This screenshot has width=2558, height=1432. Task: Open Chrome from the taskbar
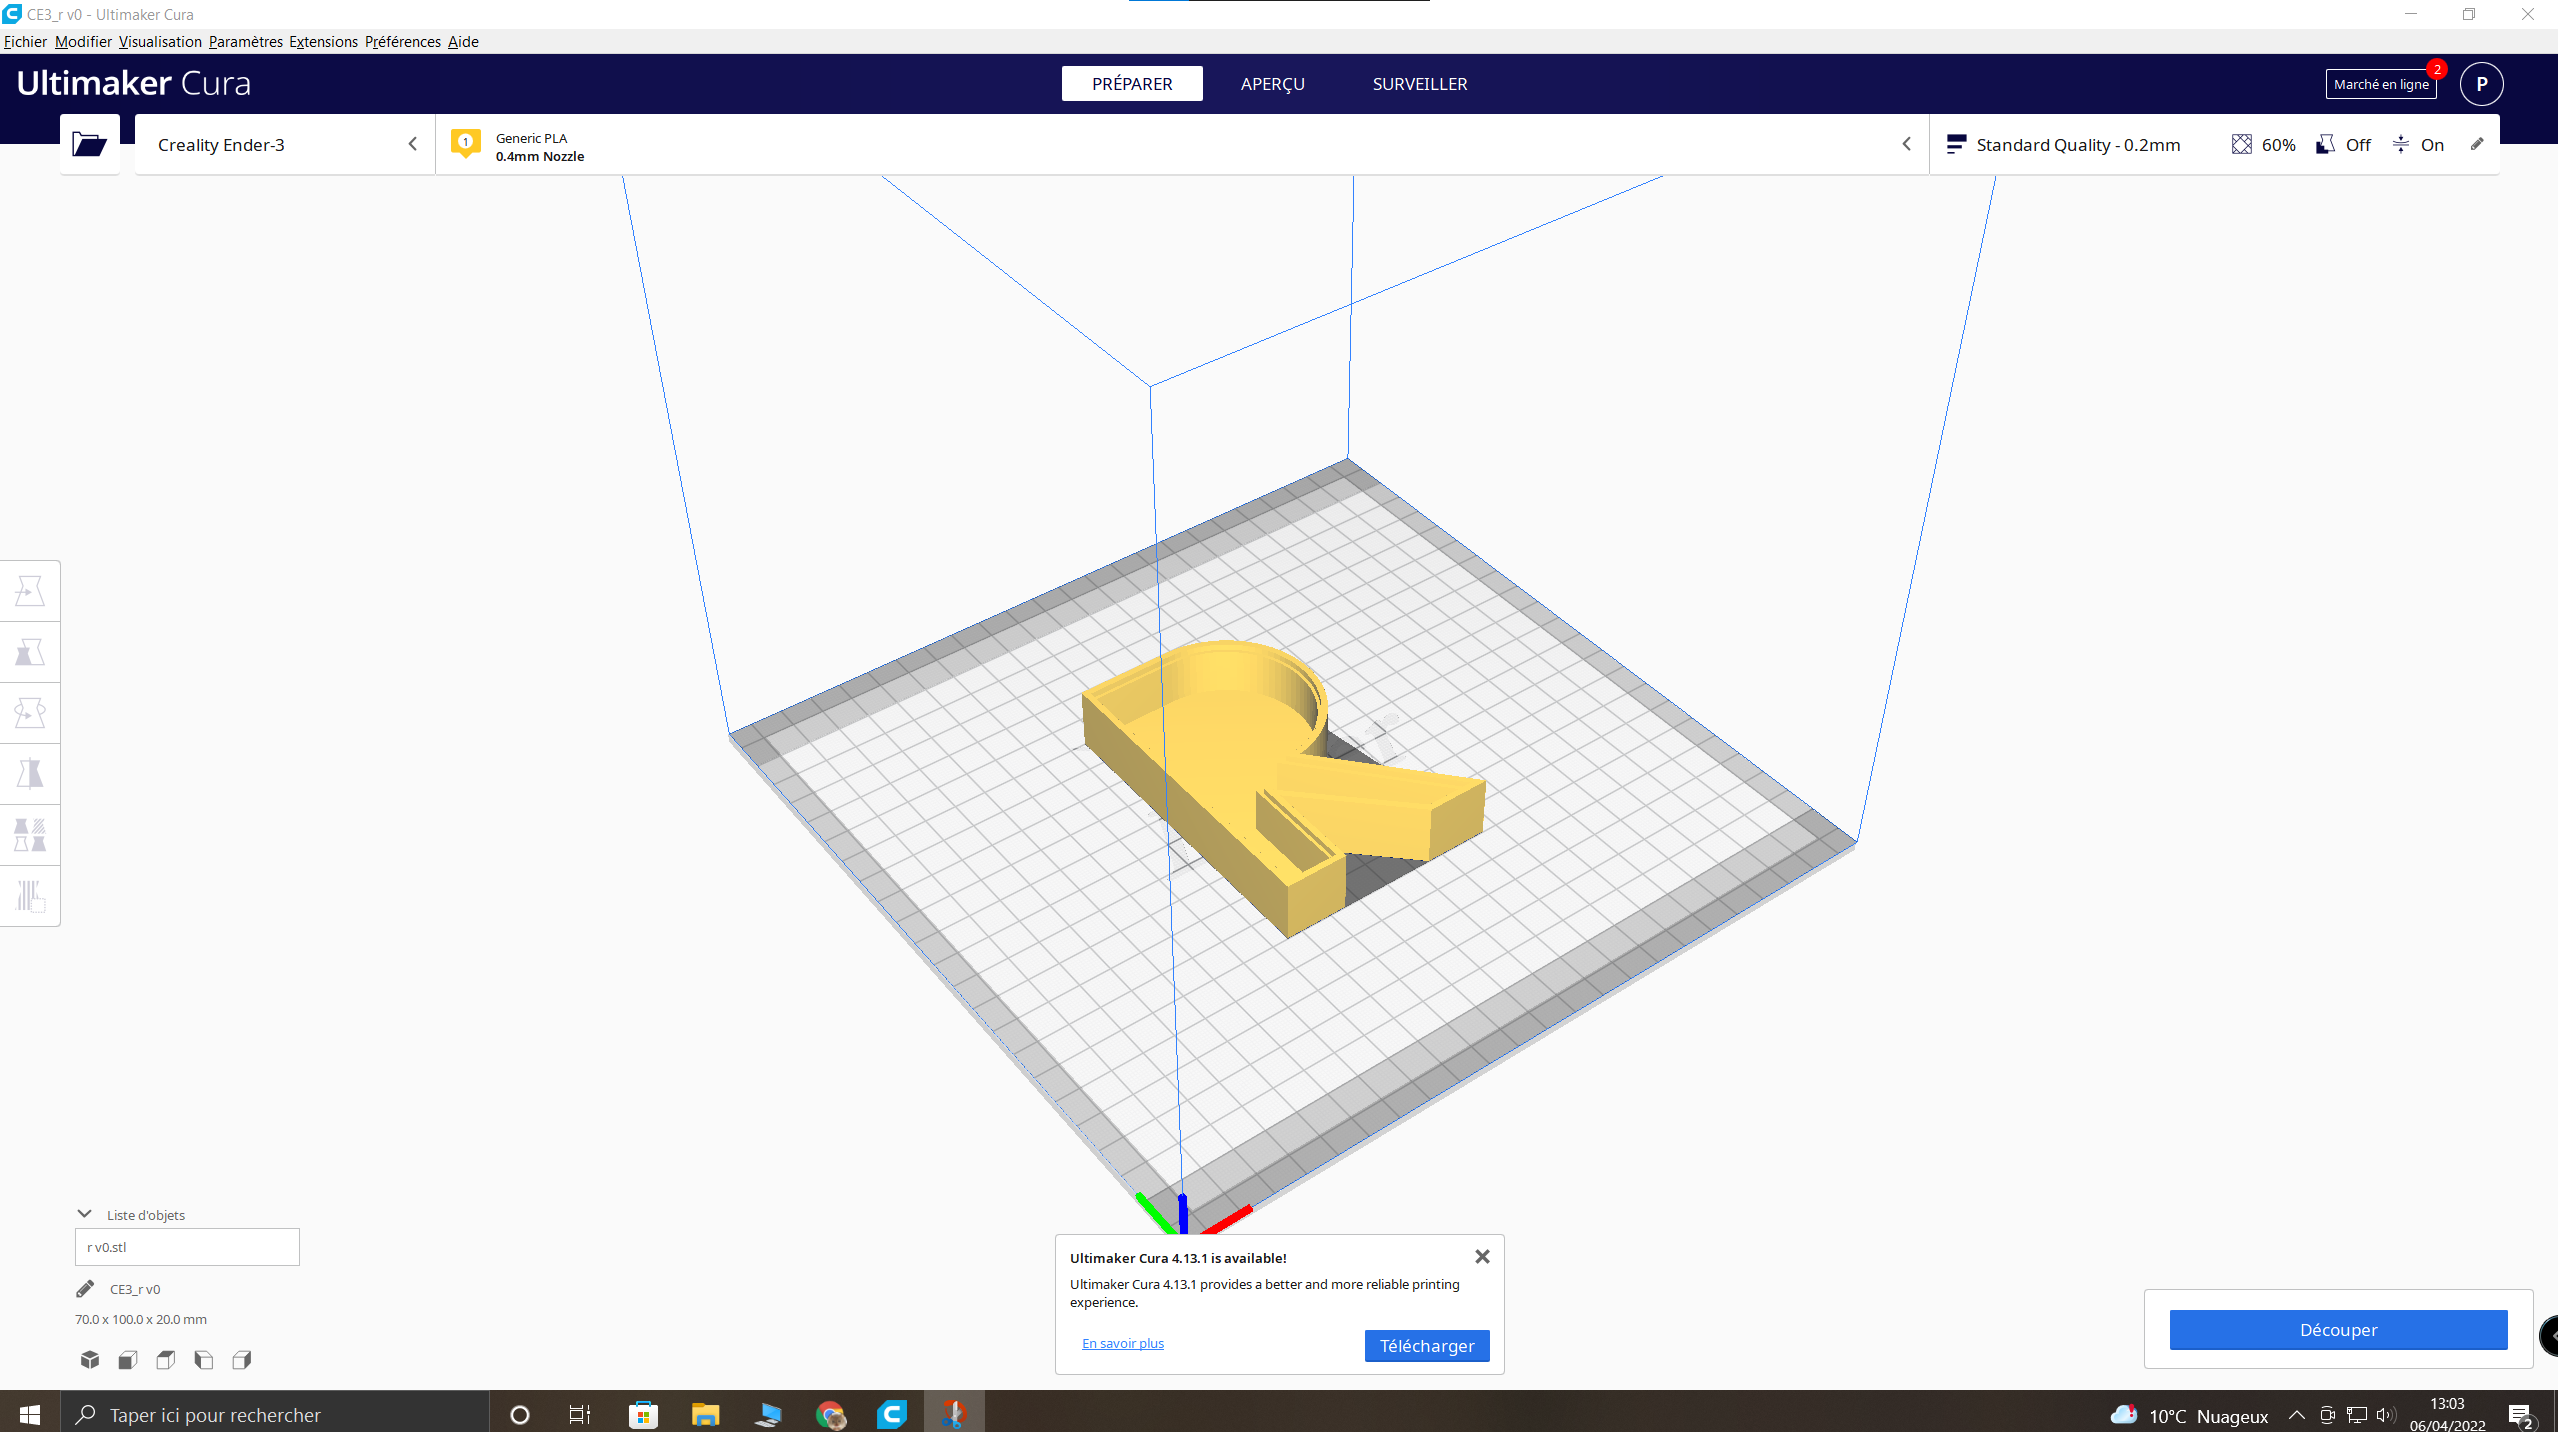830,1415
